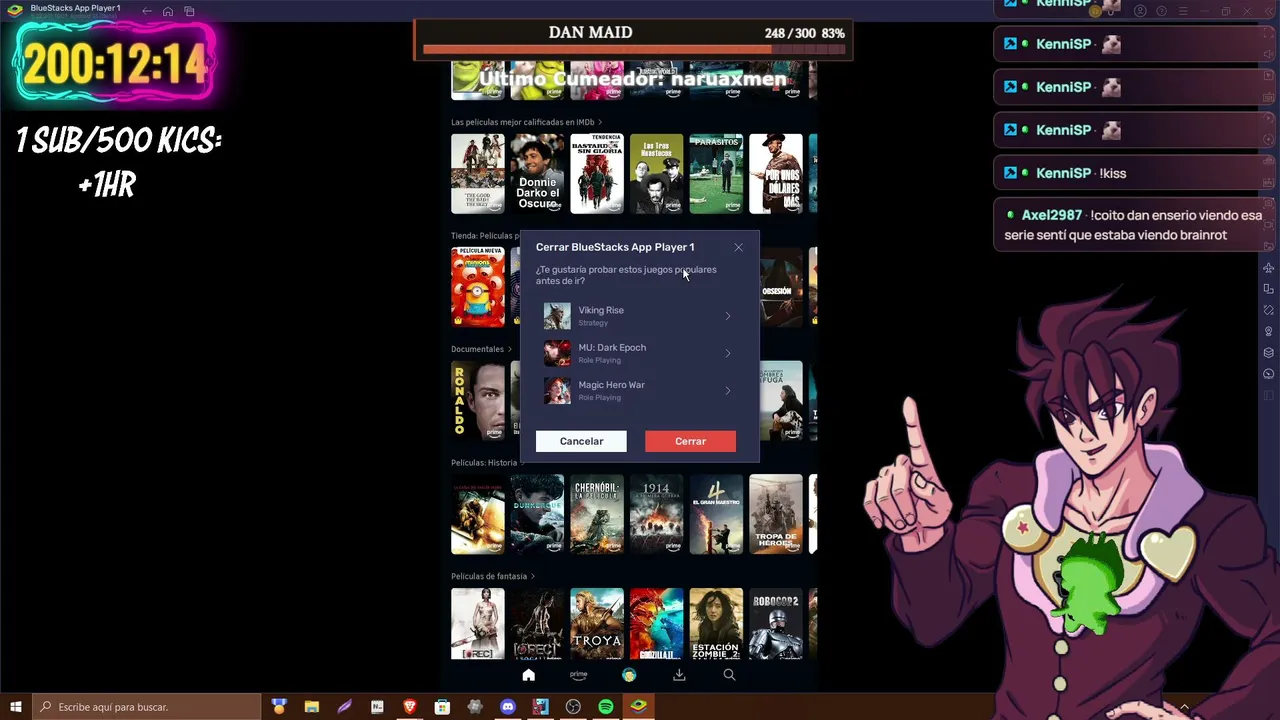Click Cancelar to keep BlueStacks open
This screenshot has height=720, width=1280.
581,441
